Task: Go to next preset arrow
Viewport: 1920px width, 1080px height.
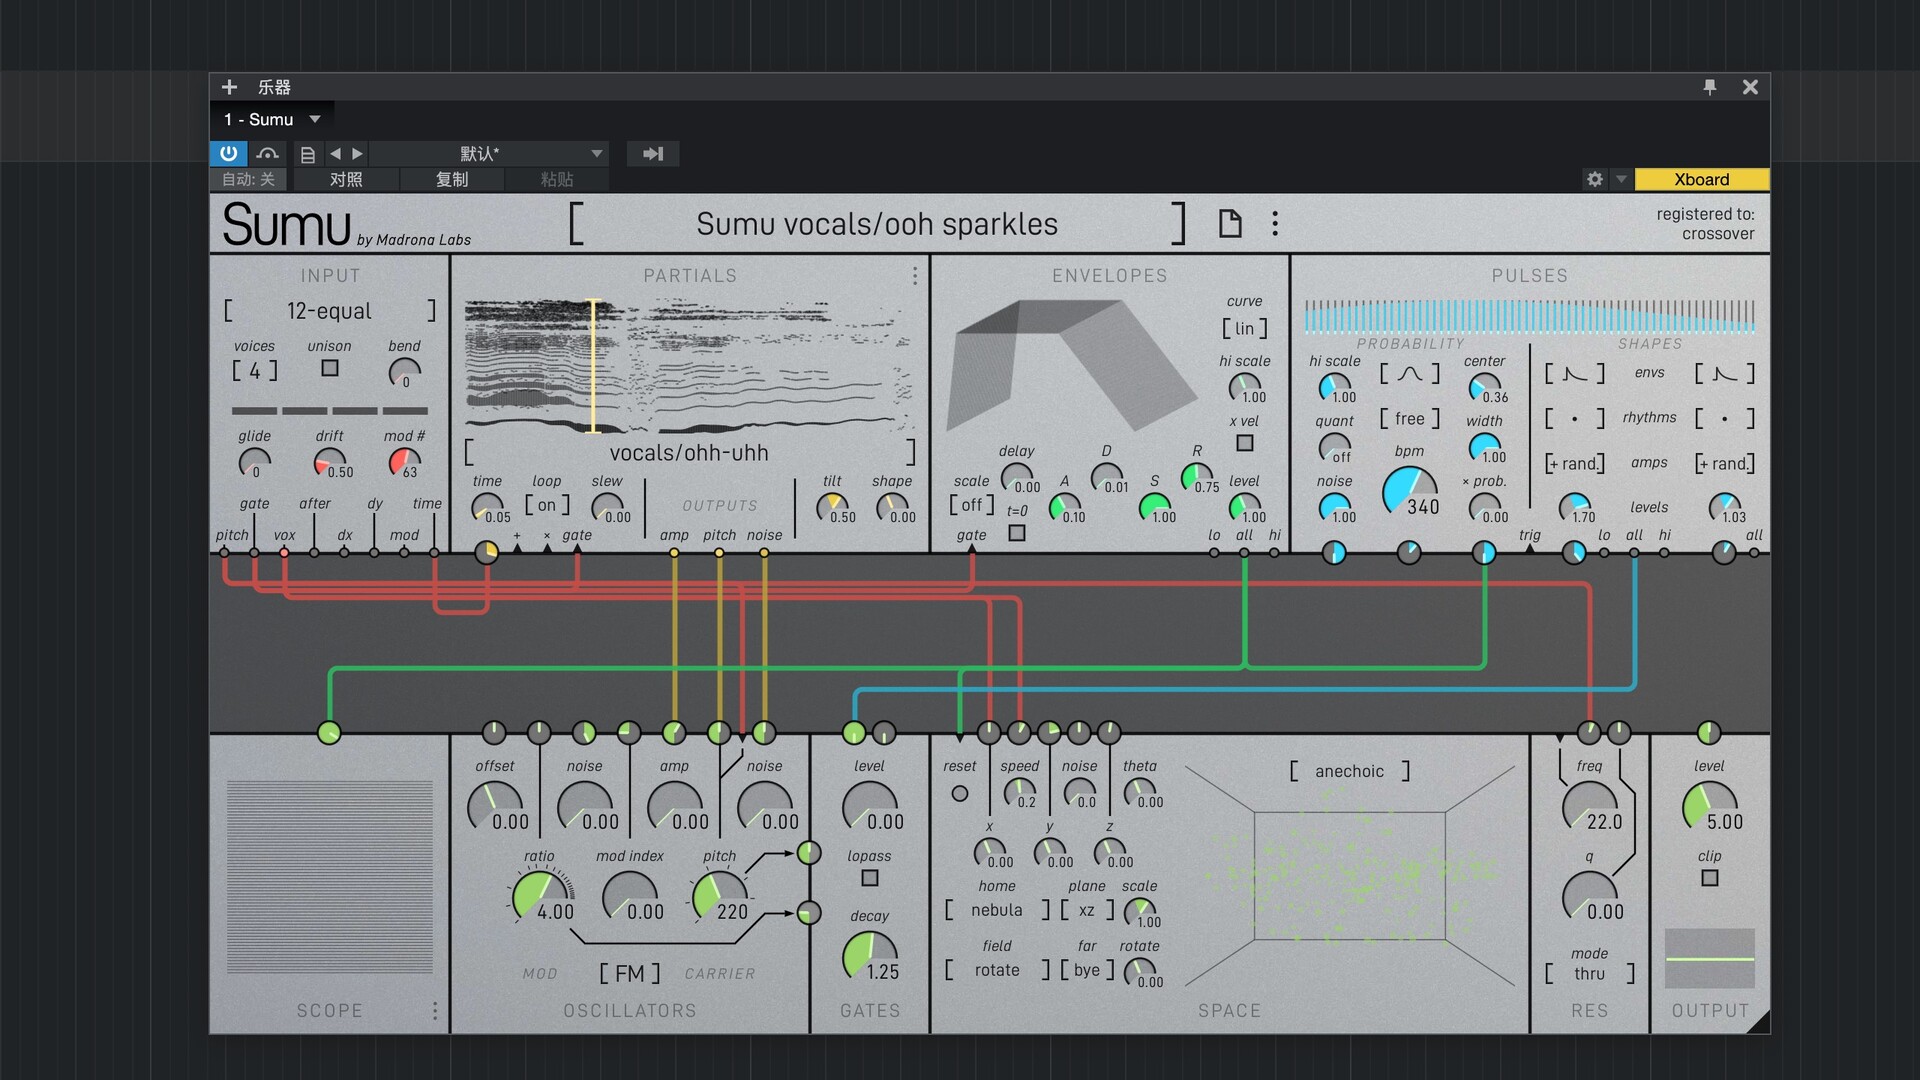Action: tap(357, 154)
